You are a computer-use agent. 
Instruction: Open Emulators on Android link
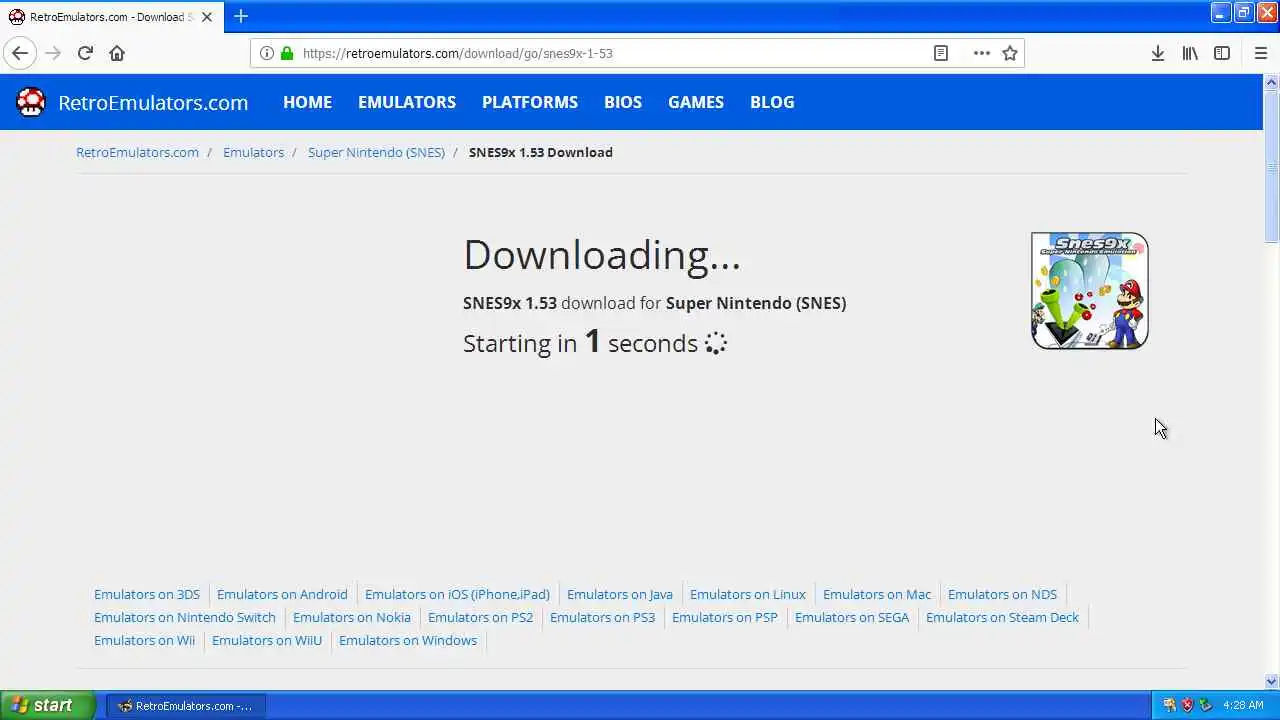click(282, 594)
